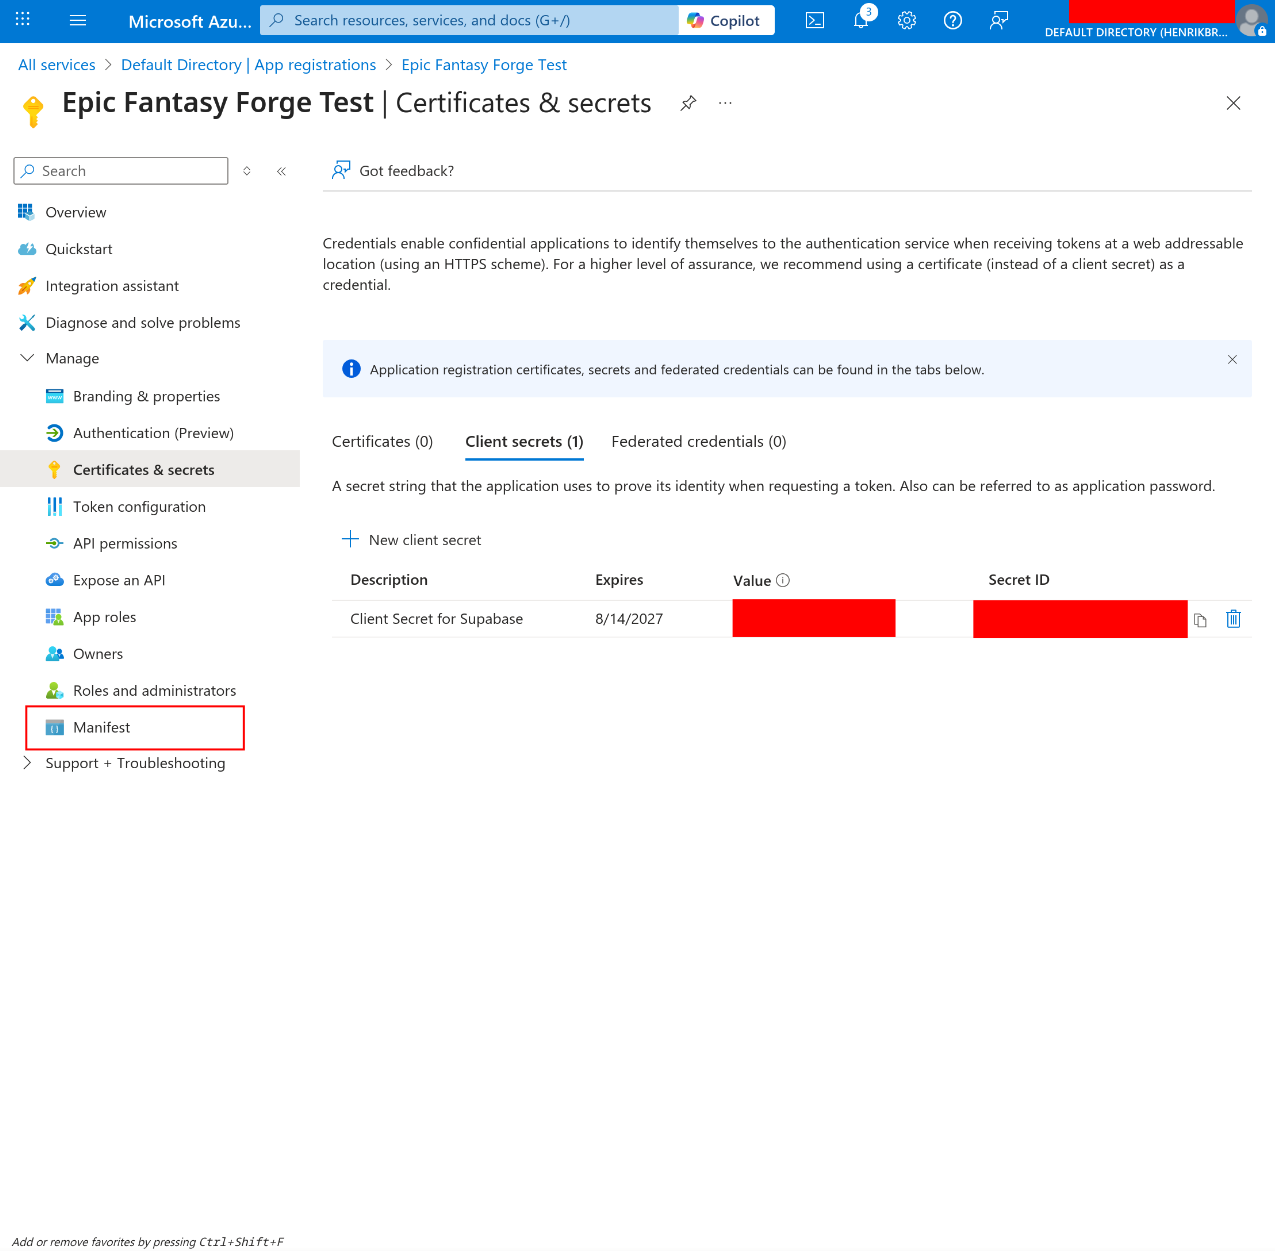View the Value column info tooltip

coord(784,580)
